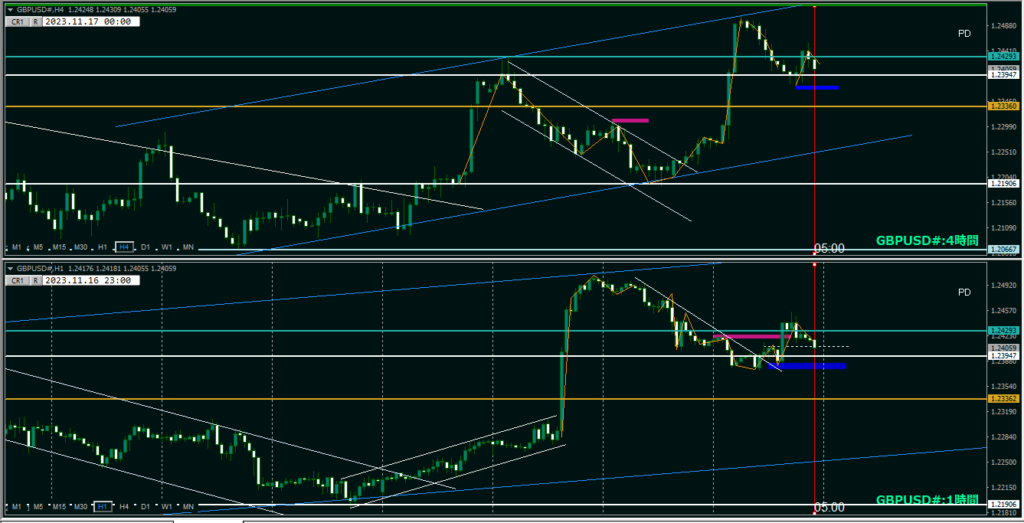Click the GBPUSD#:1時間 chart label

[x=927, y=499]
